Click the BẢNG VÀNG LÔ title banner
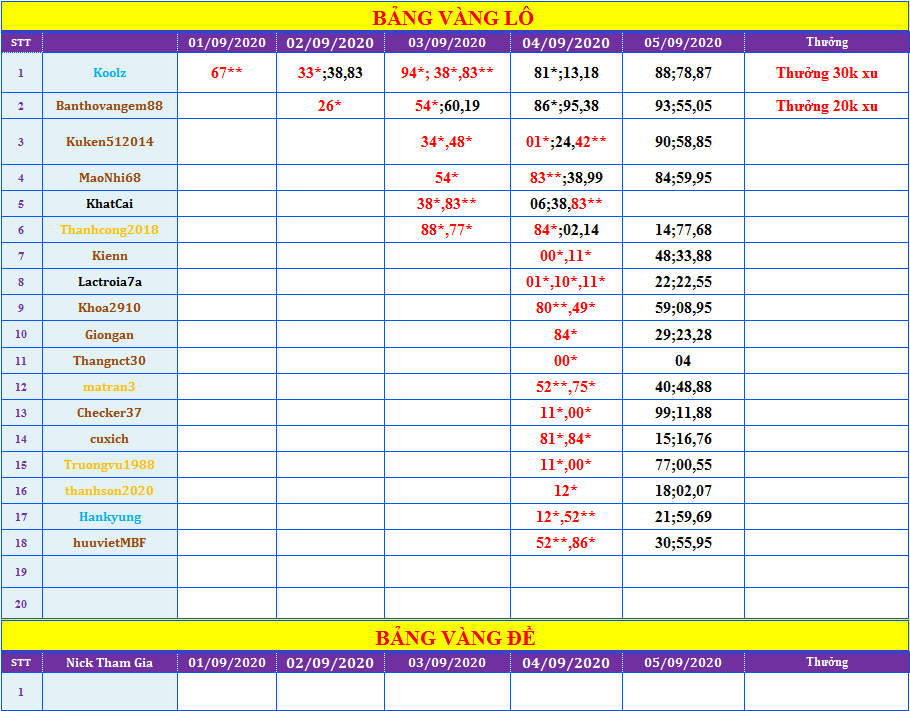 point(453,17)
